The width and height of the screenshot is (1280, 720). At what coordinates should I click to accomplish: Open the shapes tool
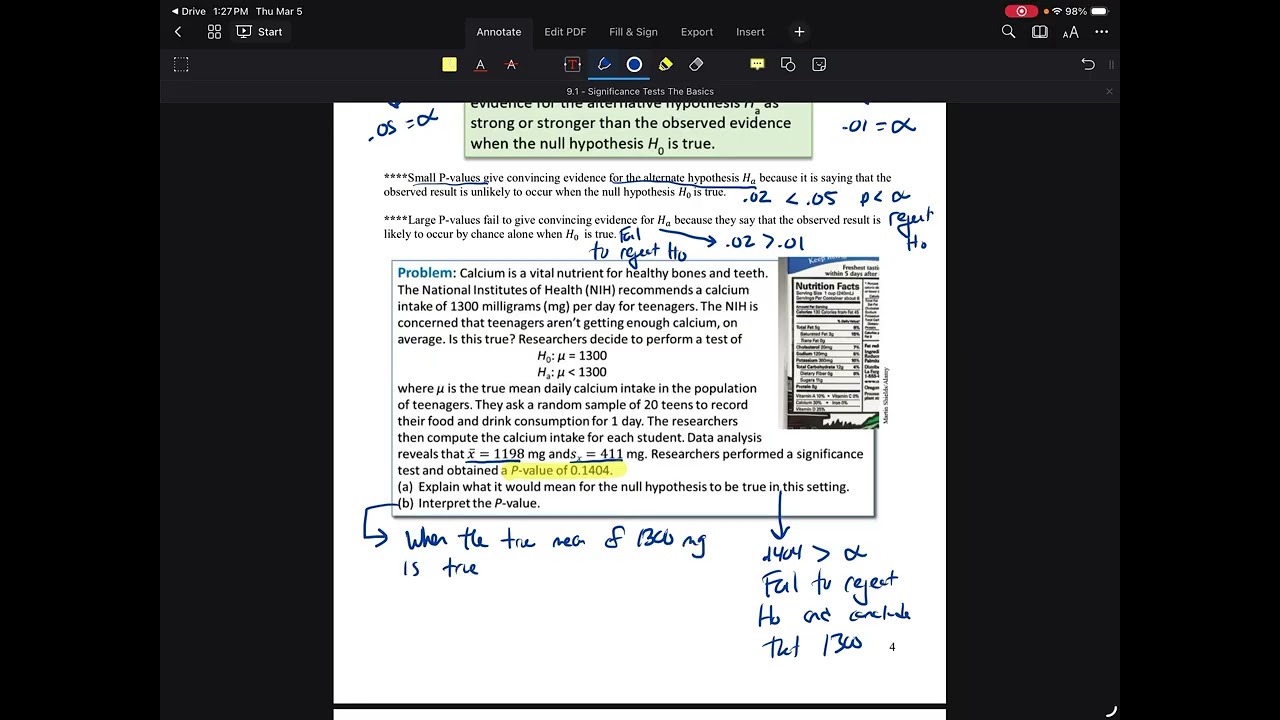tap(788, 64)
